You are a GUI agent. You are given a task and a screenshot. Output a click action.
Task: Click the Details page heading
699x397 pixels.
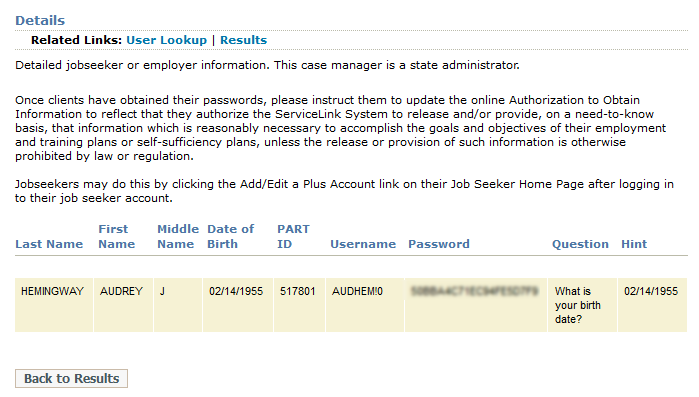[x=40, y=20]
